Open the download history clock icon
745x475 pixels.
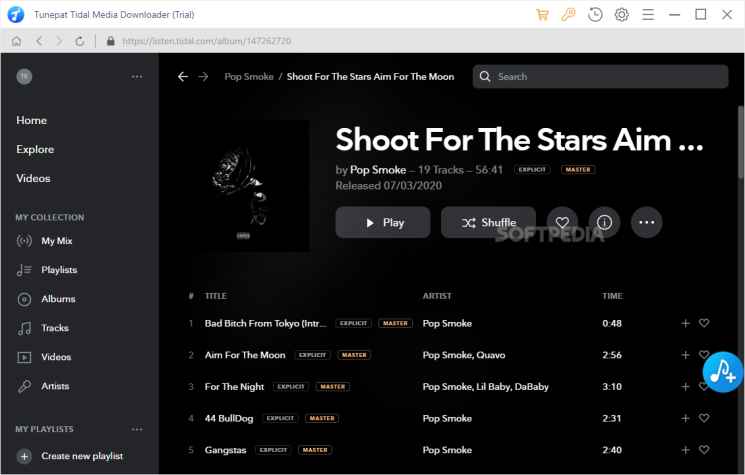(595, 14)
